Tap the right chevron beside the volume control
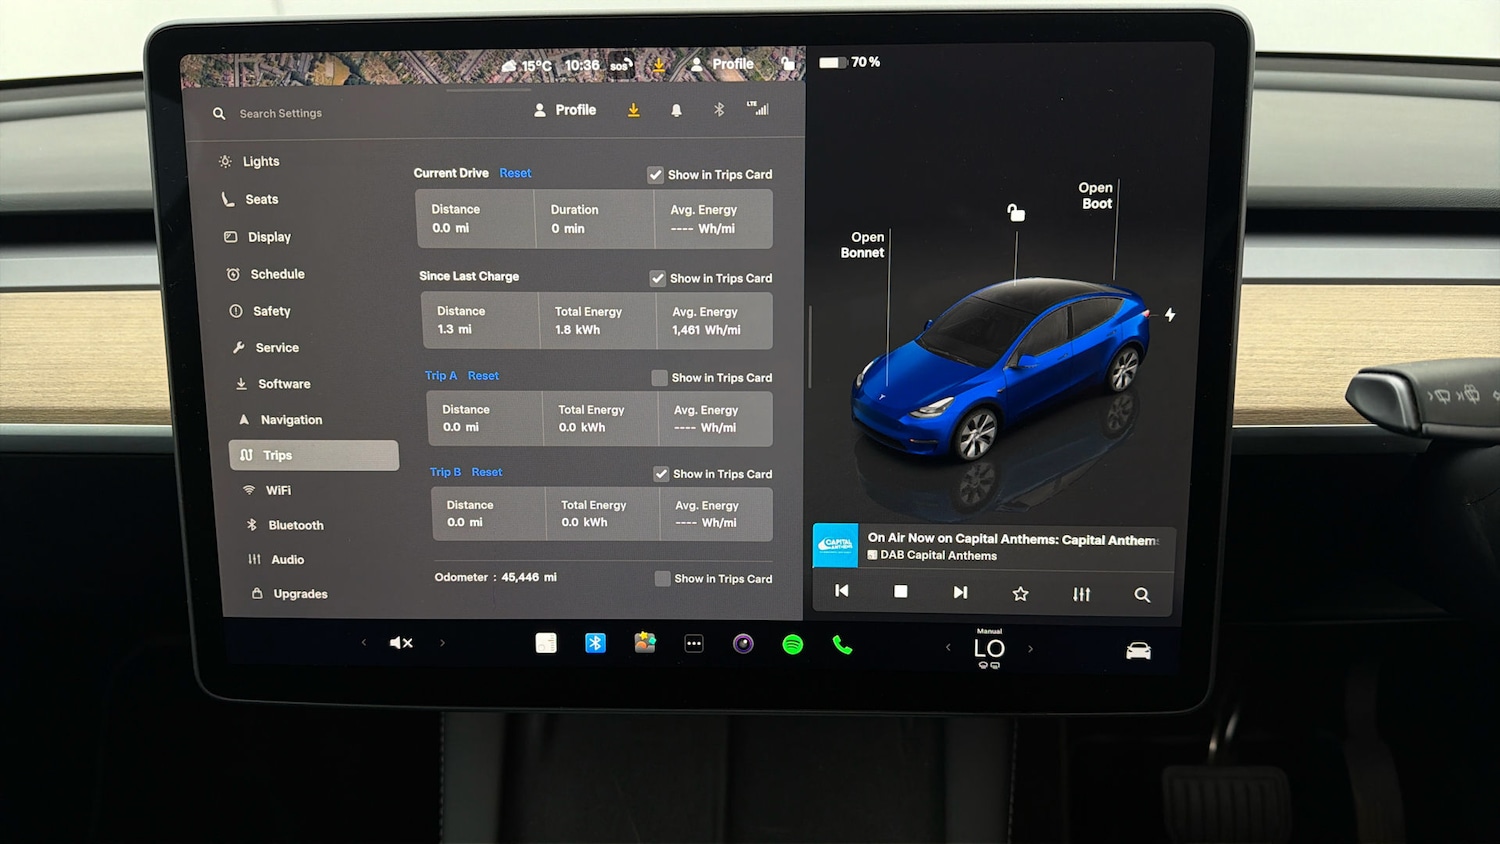1500x844 pixels. tap(442, 643)
